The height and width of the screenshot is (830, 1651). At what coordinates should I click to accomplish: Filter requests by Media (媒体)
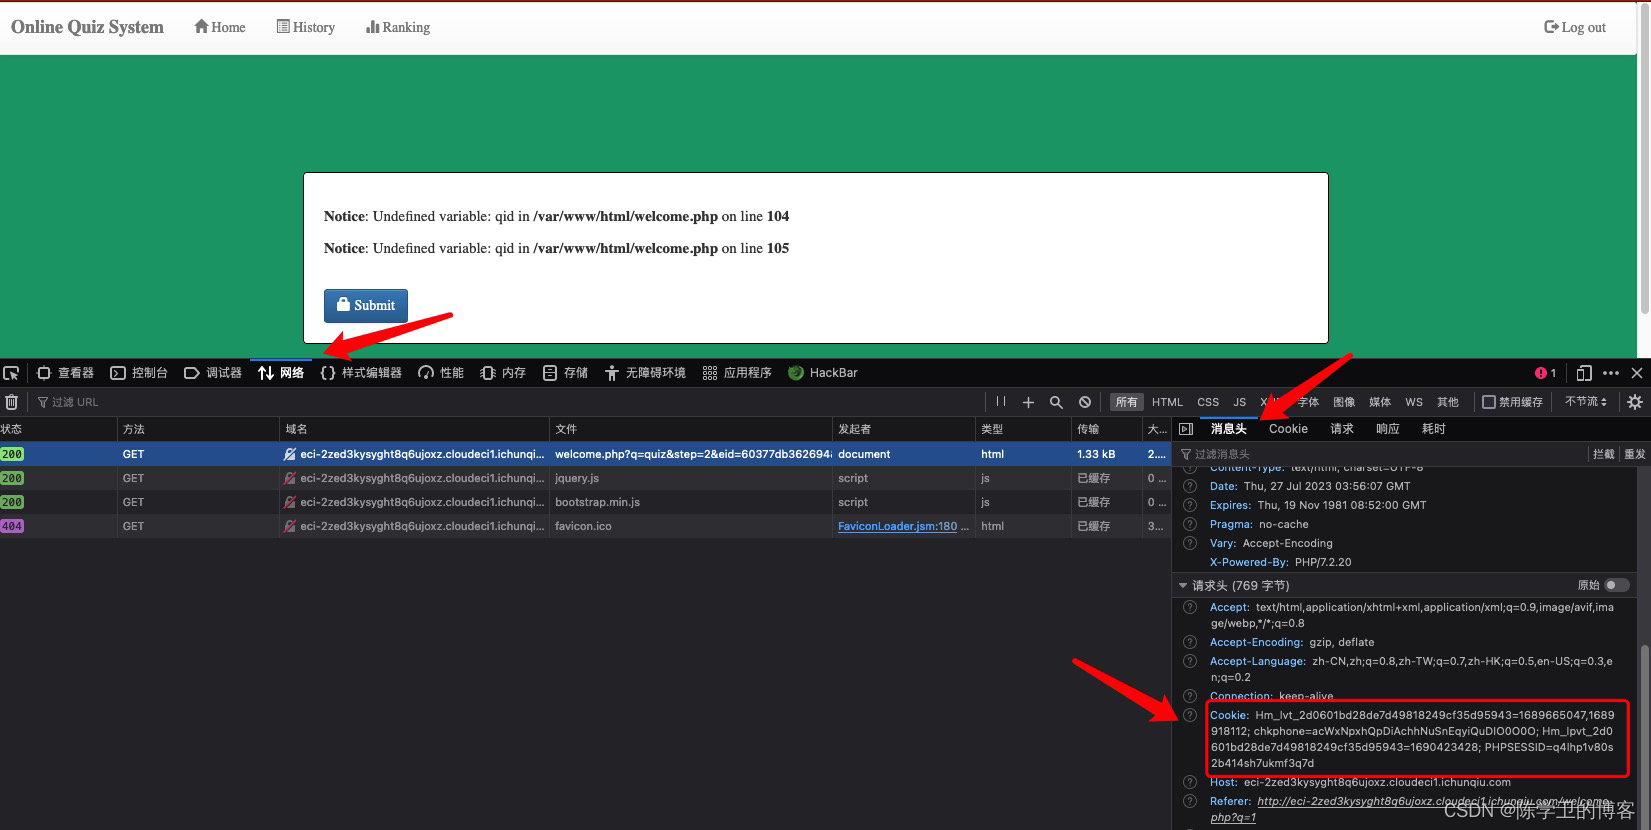1380,402
